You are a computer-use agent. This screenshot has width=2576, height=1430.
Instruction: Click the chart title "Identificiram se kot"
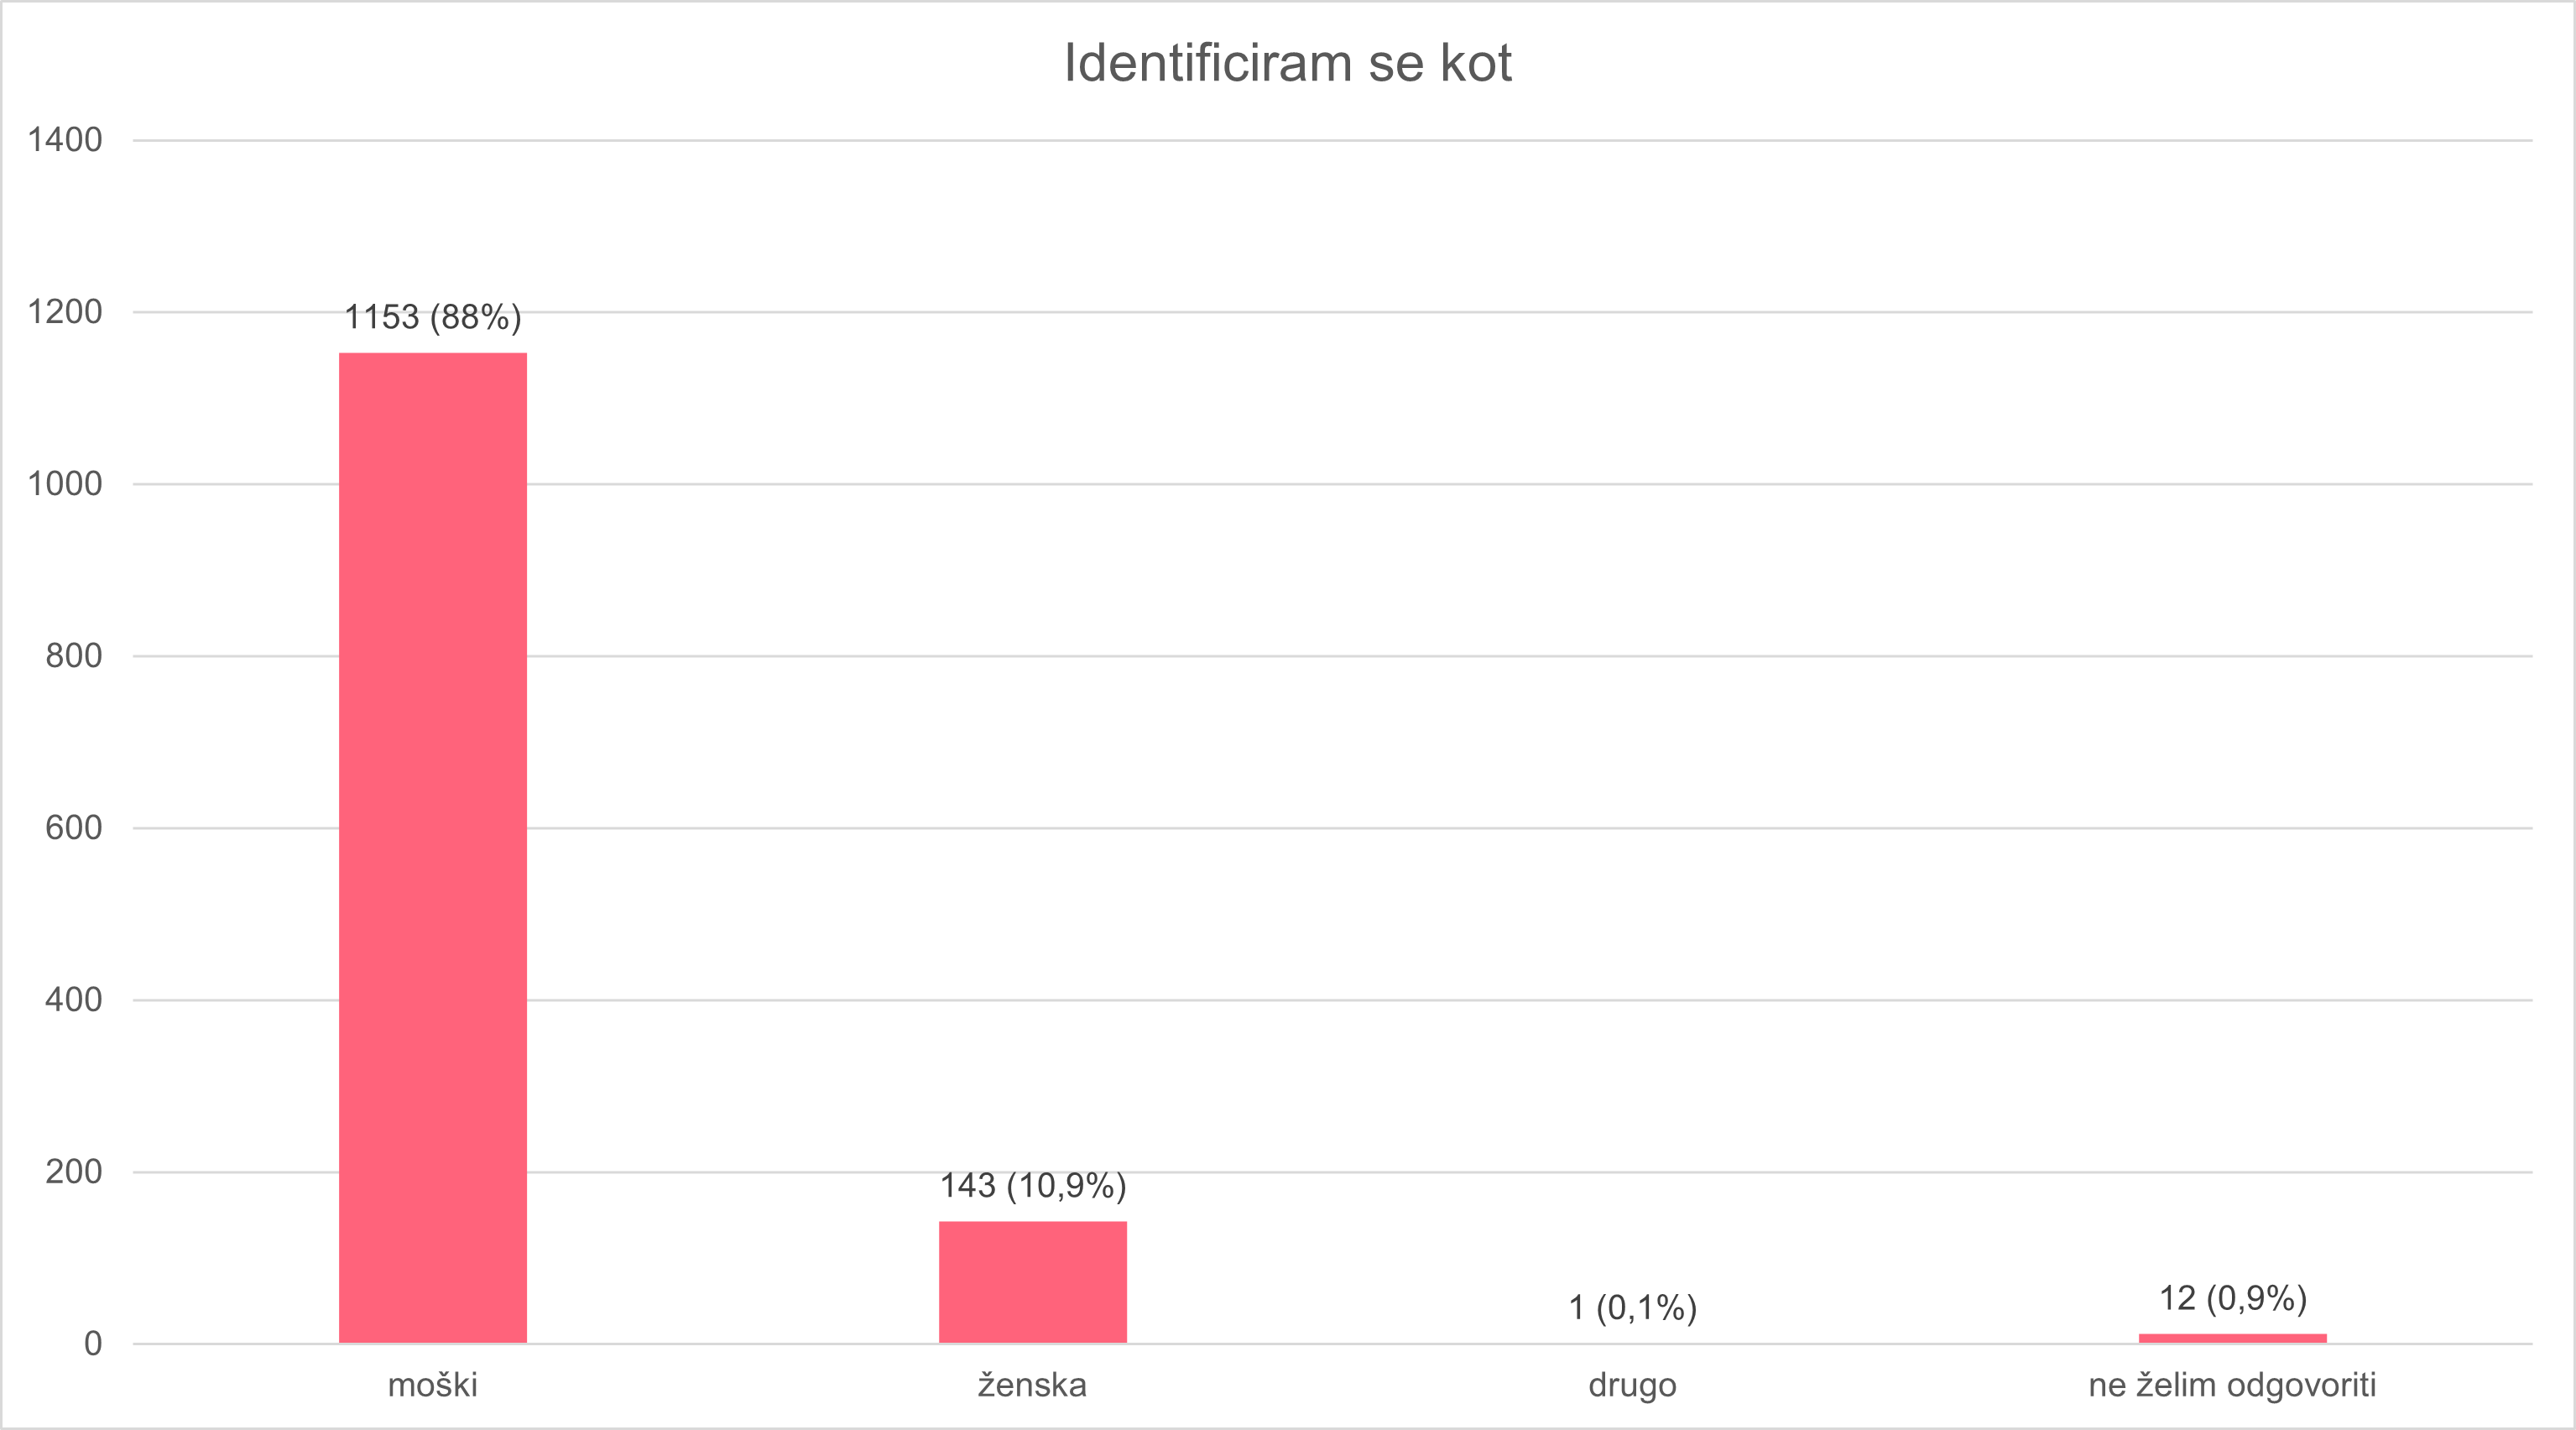click(x=1287, y=63)
